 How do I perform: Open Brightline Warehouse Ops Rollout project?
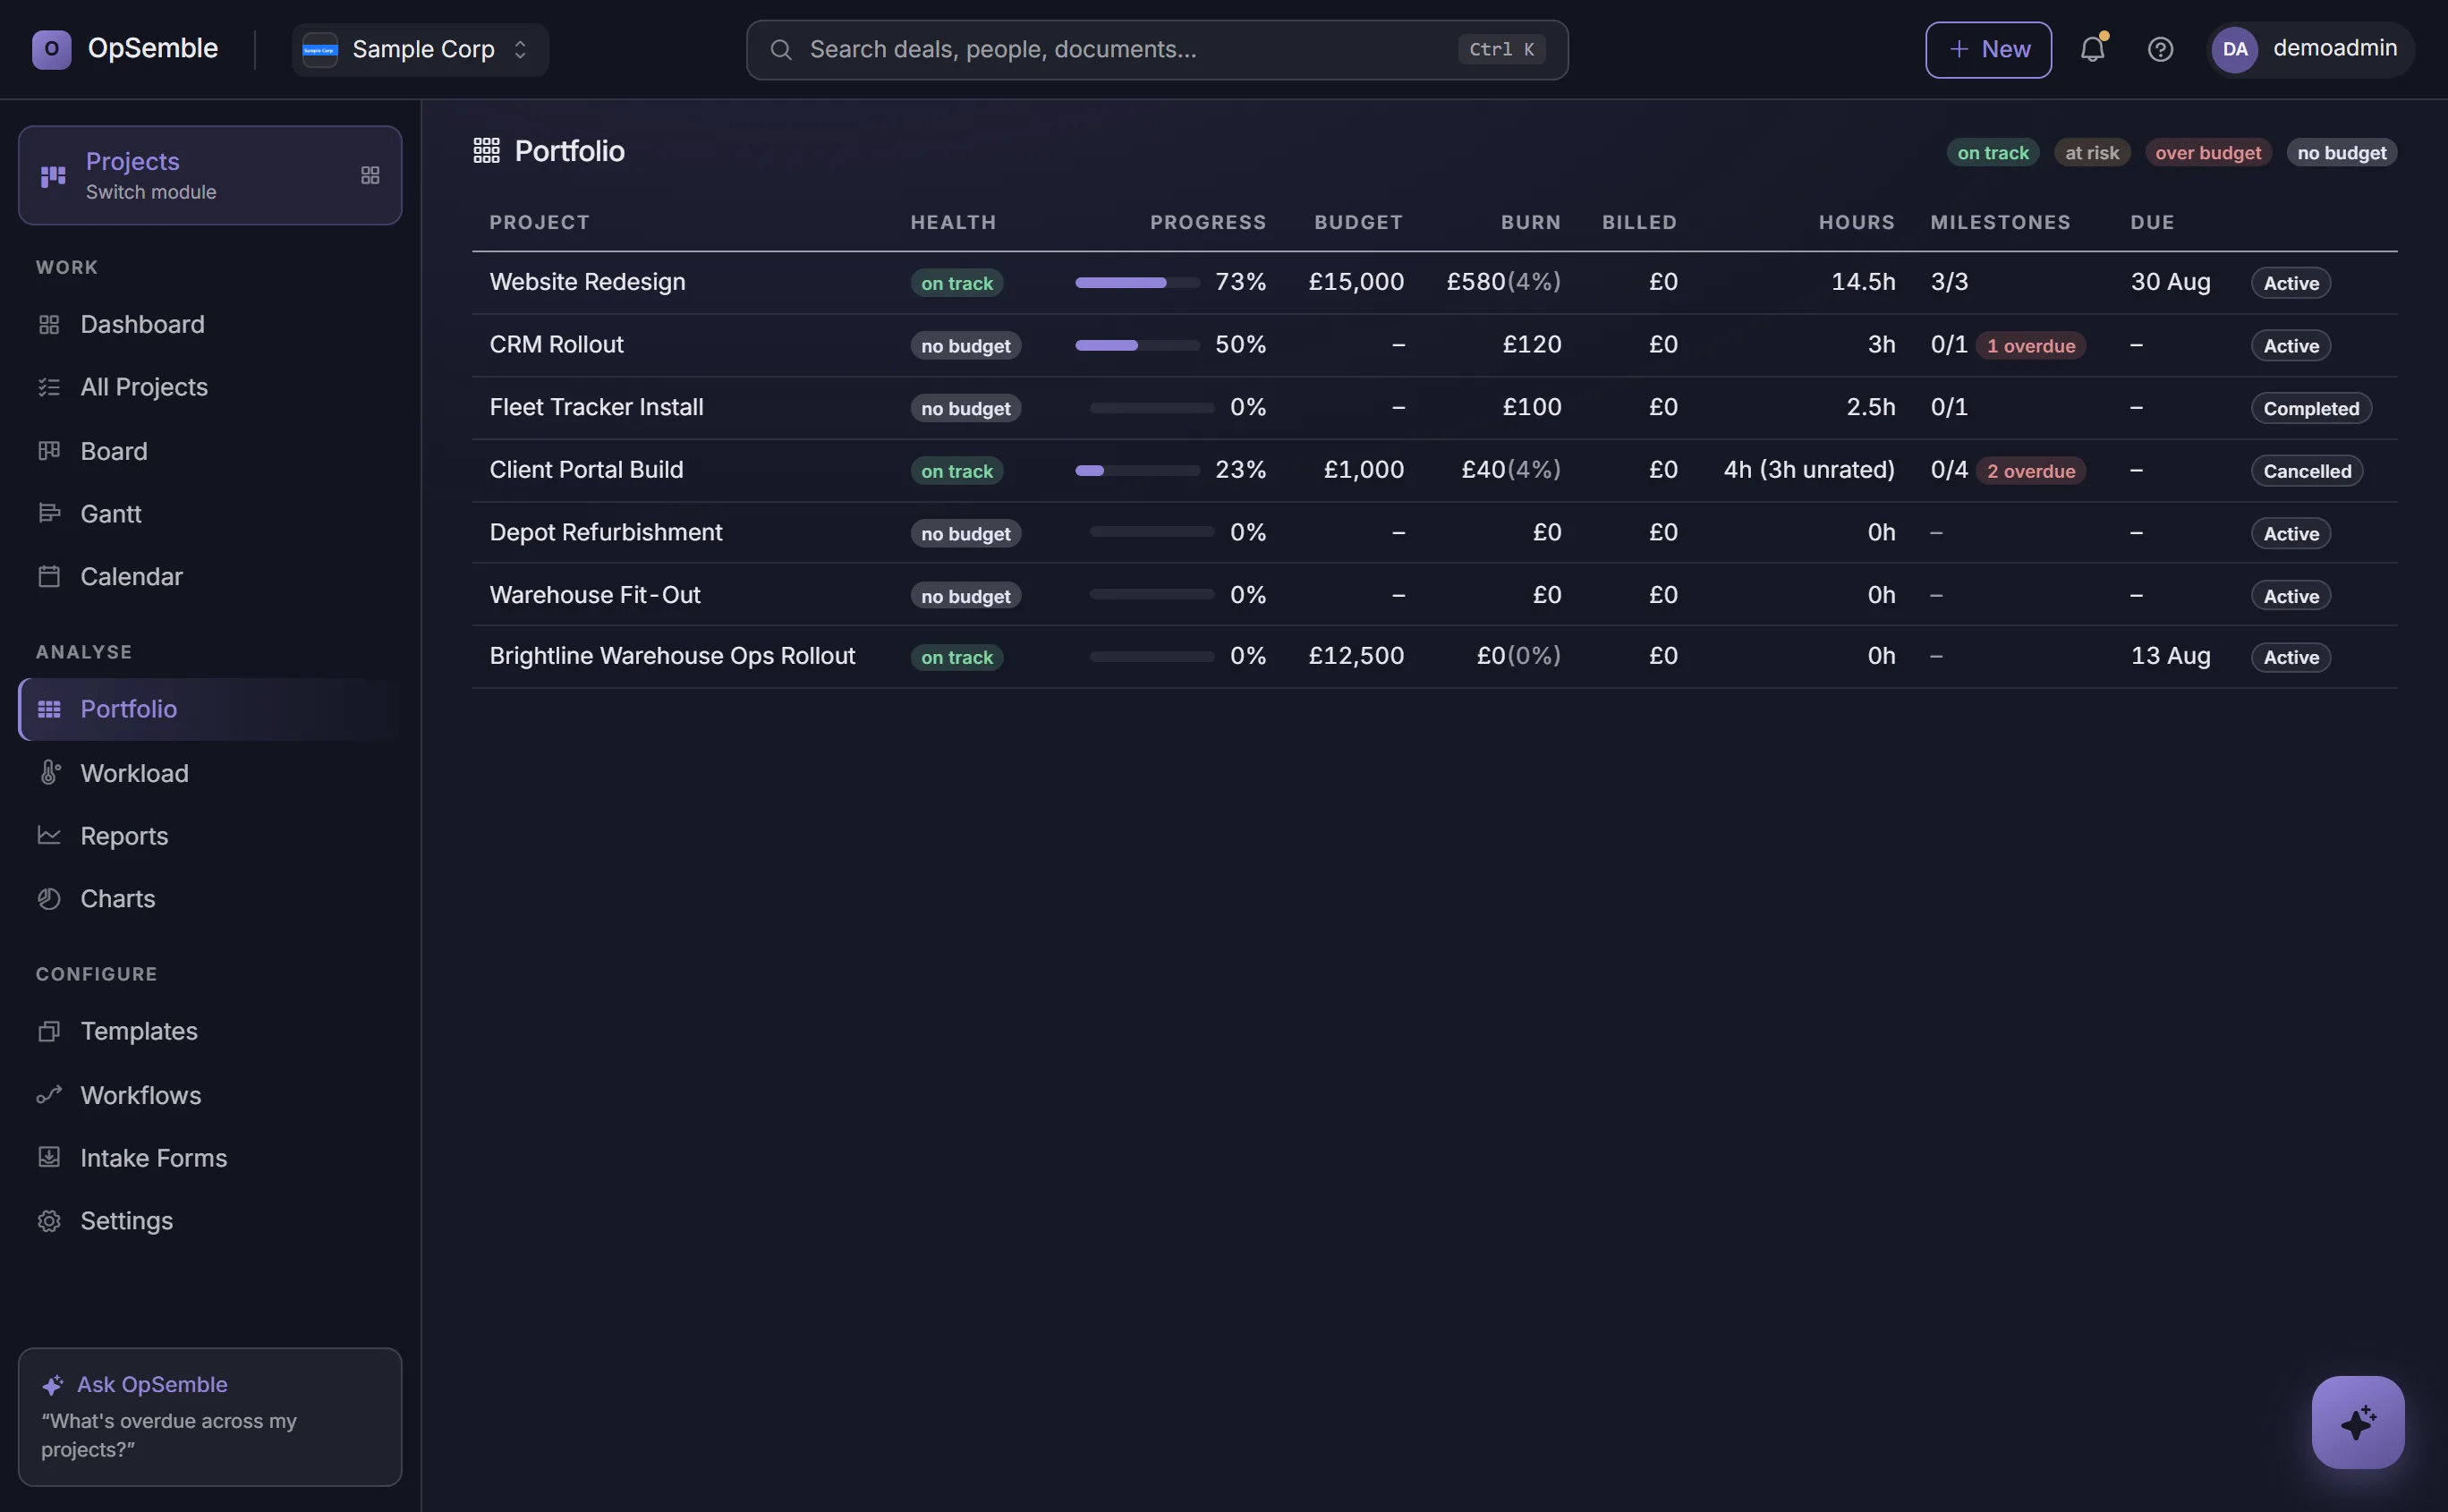click(672, 656)
